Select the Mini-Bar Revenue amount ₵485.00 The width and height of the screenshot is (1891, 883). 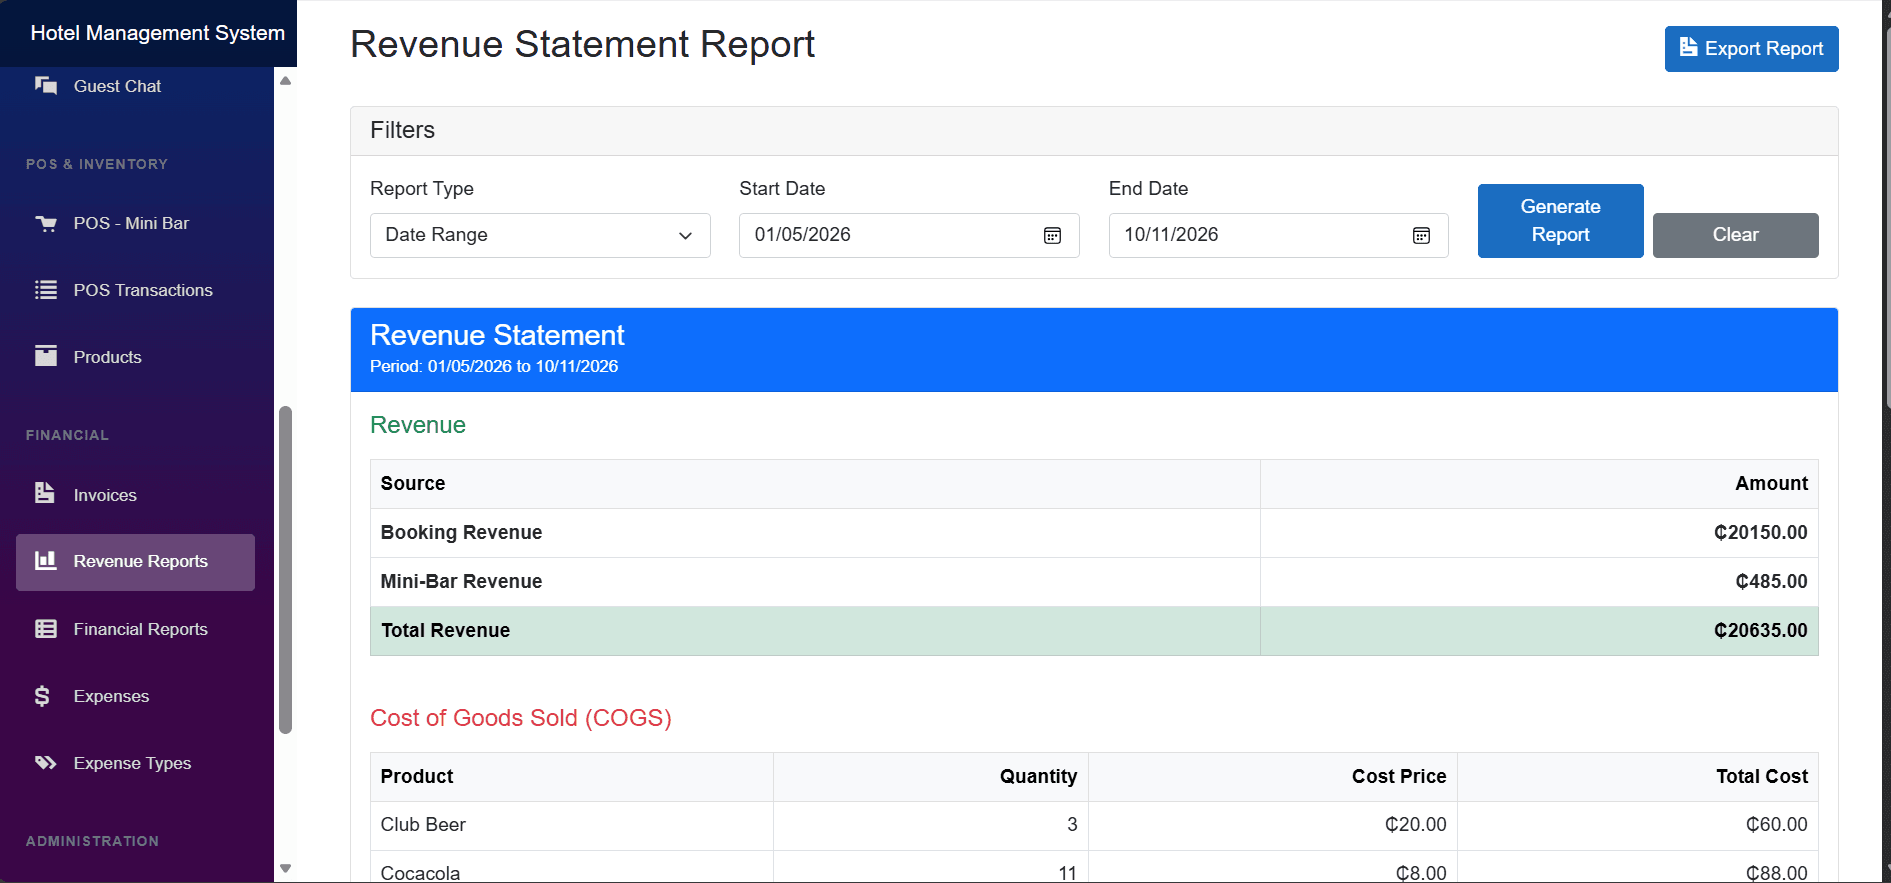pos(1771,582)
